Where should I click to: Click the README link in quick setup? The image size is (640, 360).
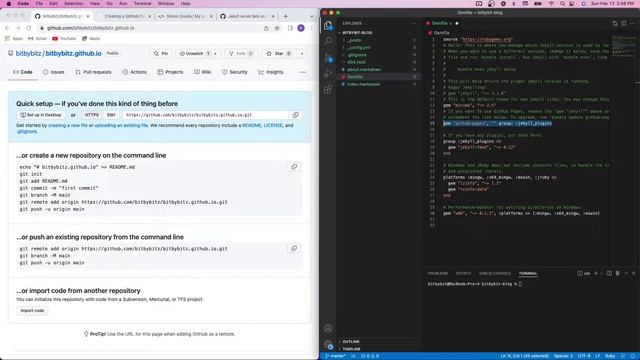251,126
